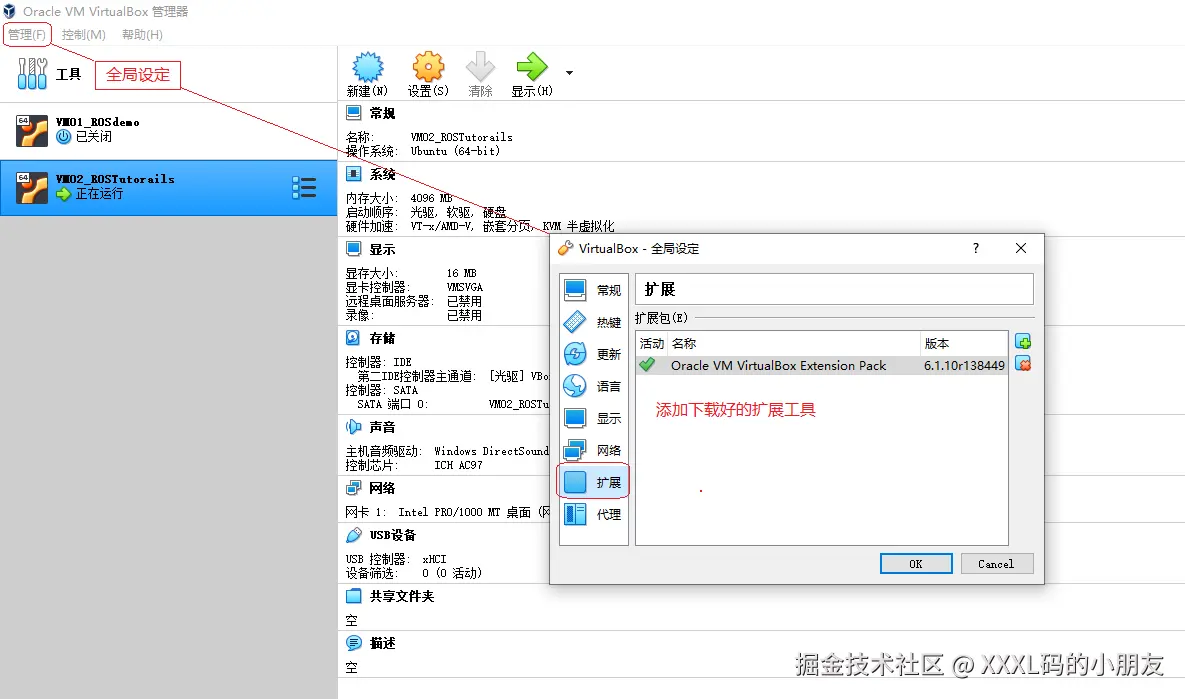Click the 共享文件夹 folder icon

[354, 595]
